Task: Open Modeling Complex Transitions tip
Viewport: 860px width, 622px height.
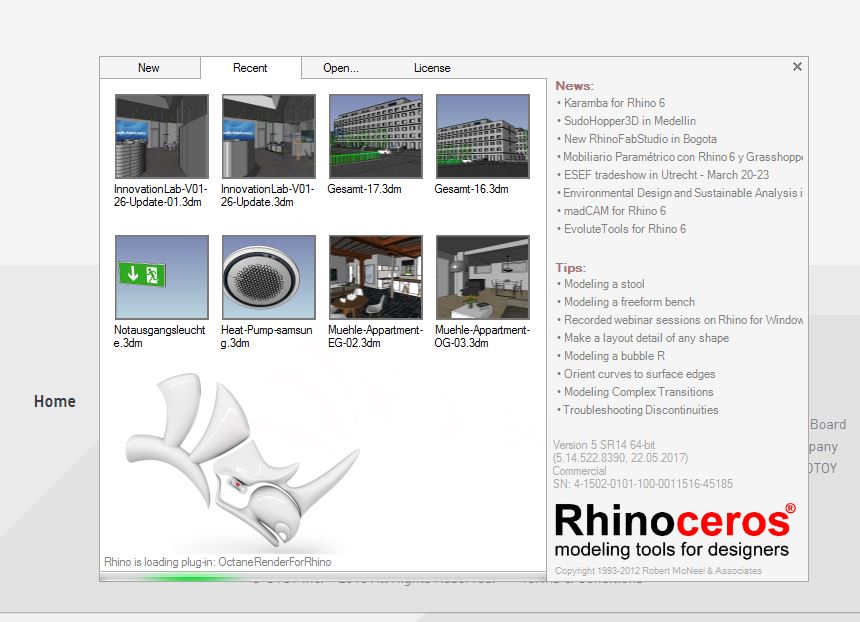Action: 638,392
